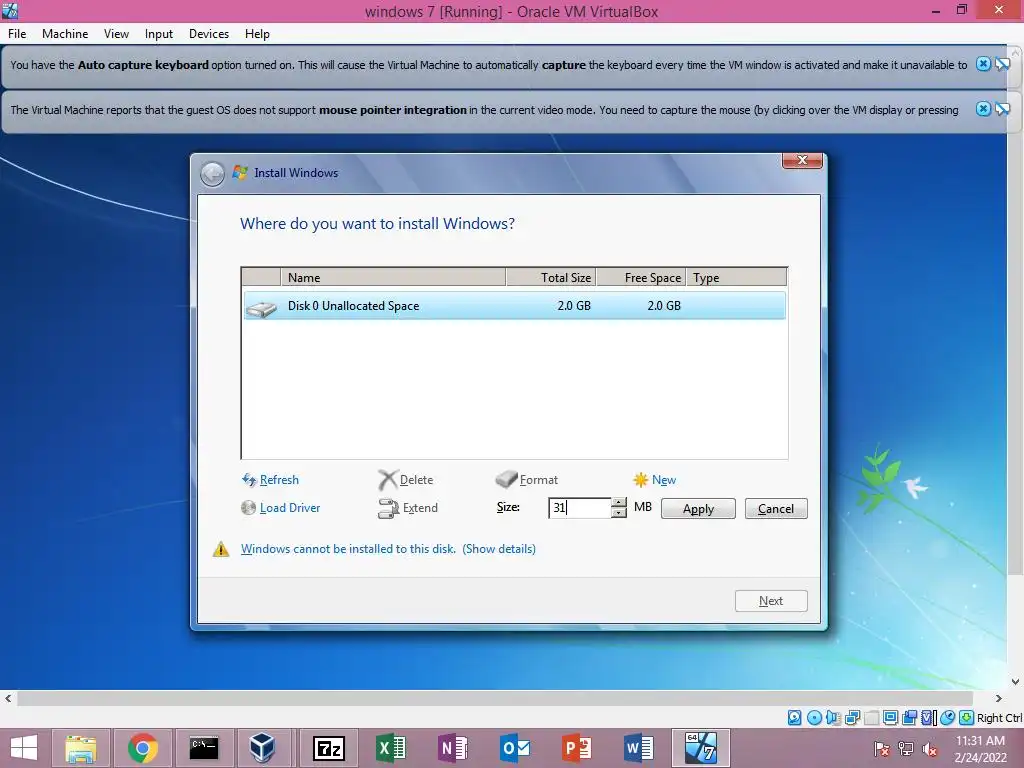Viewport: 1024px width, 768px height.
Task: Decrease size with the spinner down arrow
Action: click(618, 513)
